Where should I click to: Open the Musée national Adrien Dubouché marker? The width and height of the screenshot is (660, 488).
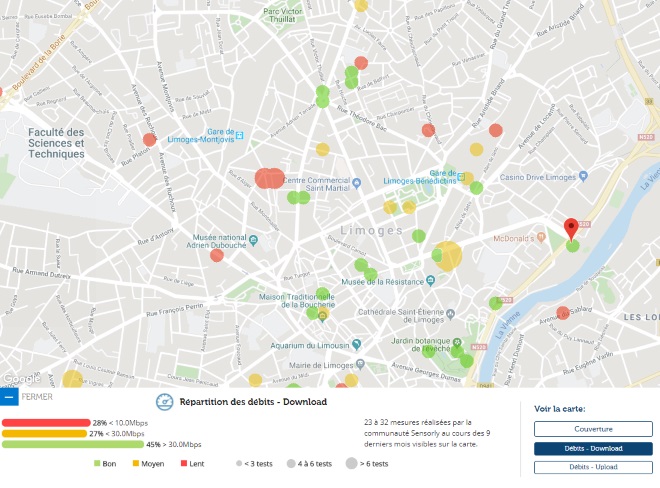[x=253, y=240]
